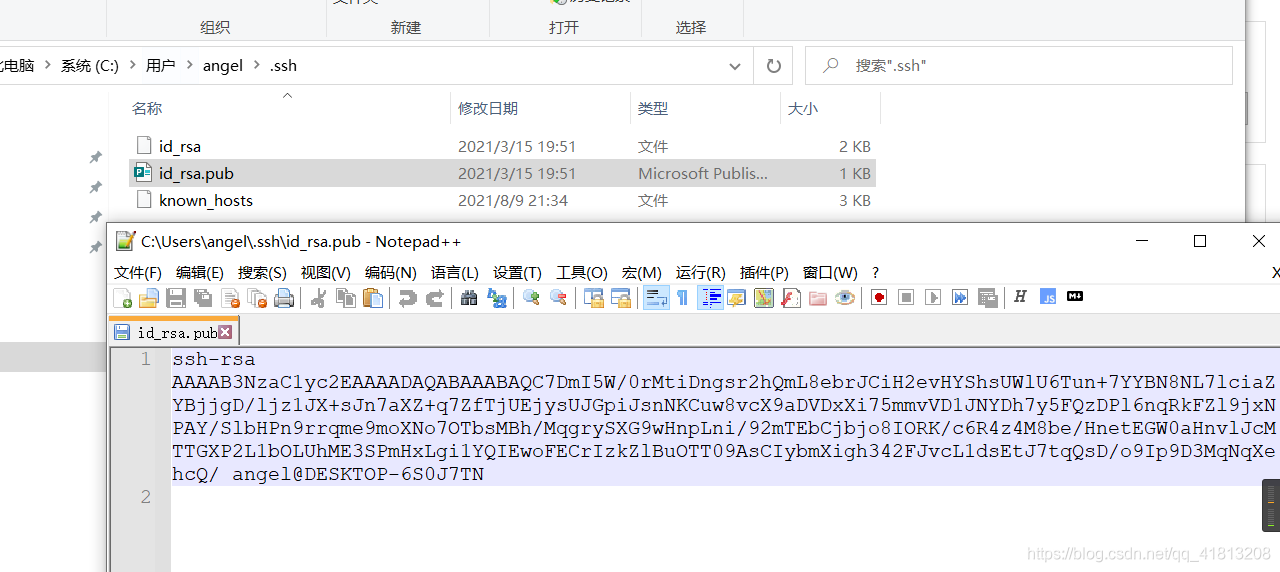Select the id_rsa.pub document tab
This screenshot has height=572, width=1280.
[174, 332]
